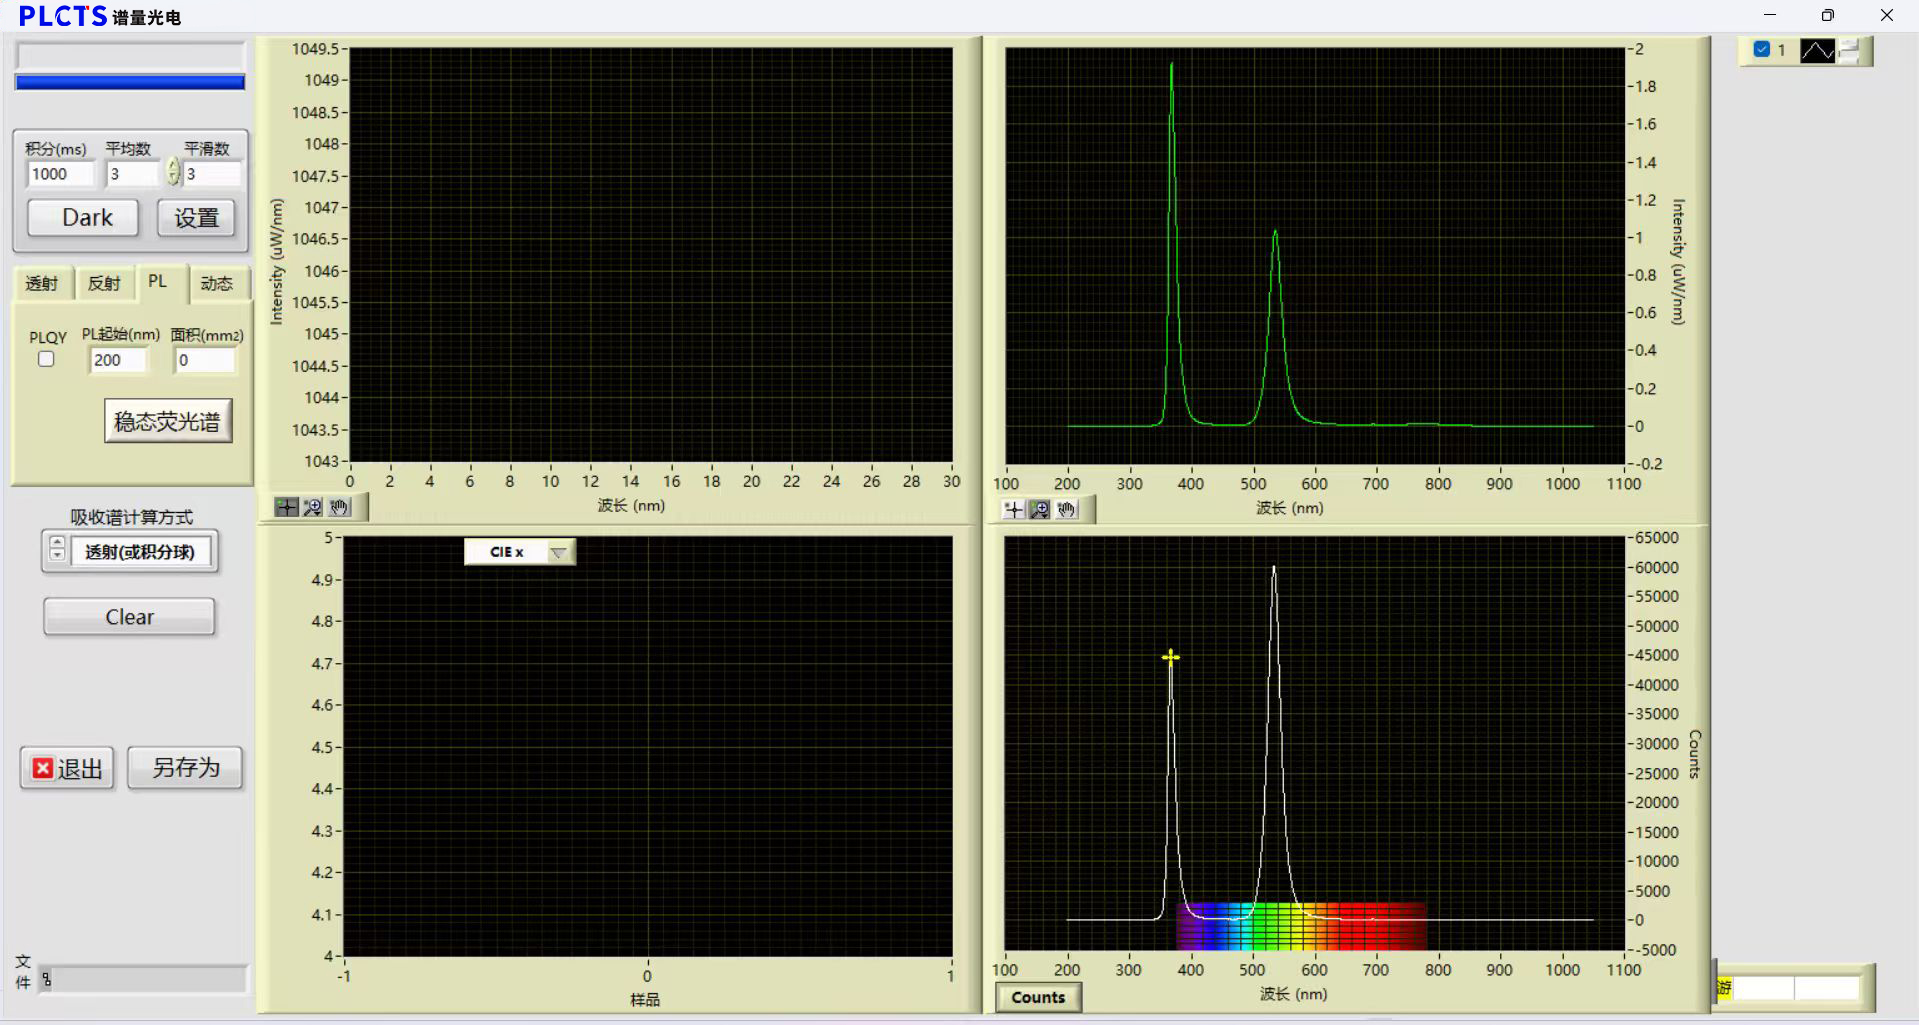Click yellow cursor marker on Counts graph
Viewport: 1919px width, 1025px height.
click(1170, 657)
